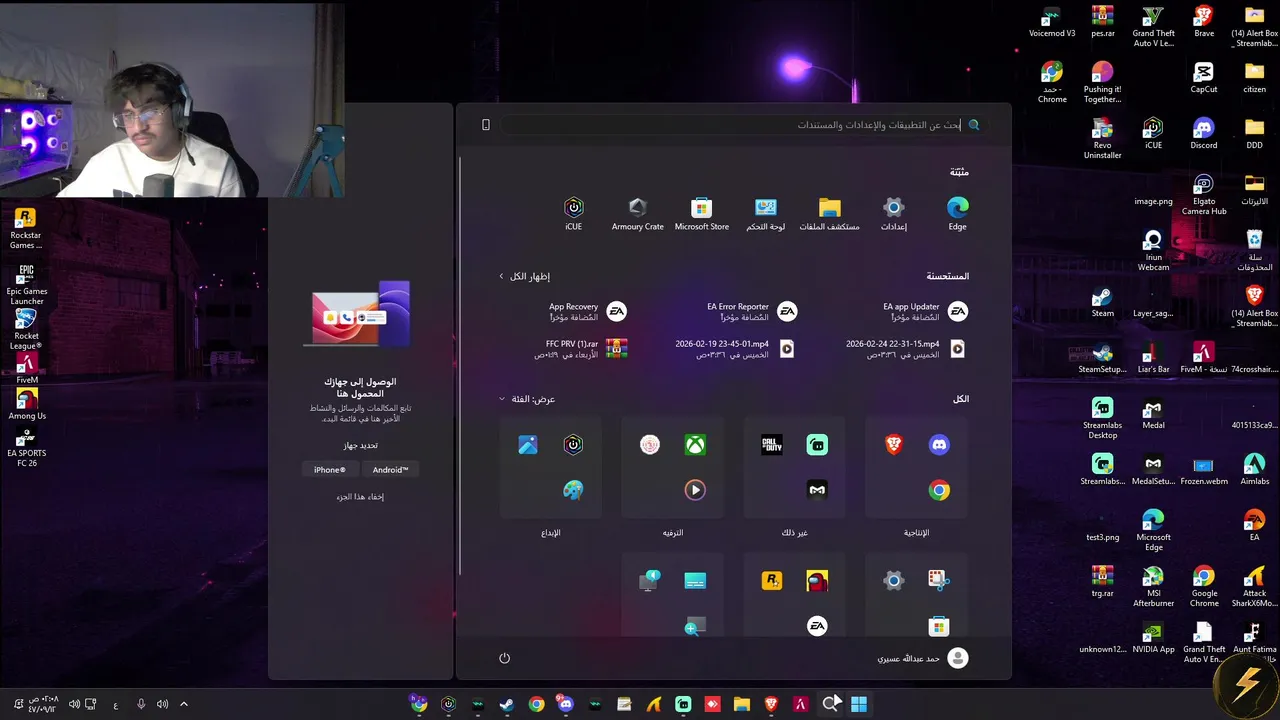Open pinned Settings gear (إعدادات)
This screenshot has height=720, width=1280.
click(x=893, y=214)
